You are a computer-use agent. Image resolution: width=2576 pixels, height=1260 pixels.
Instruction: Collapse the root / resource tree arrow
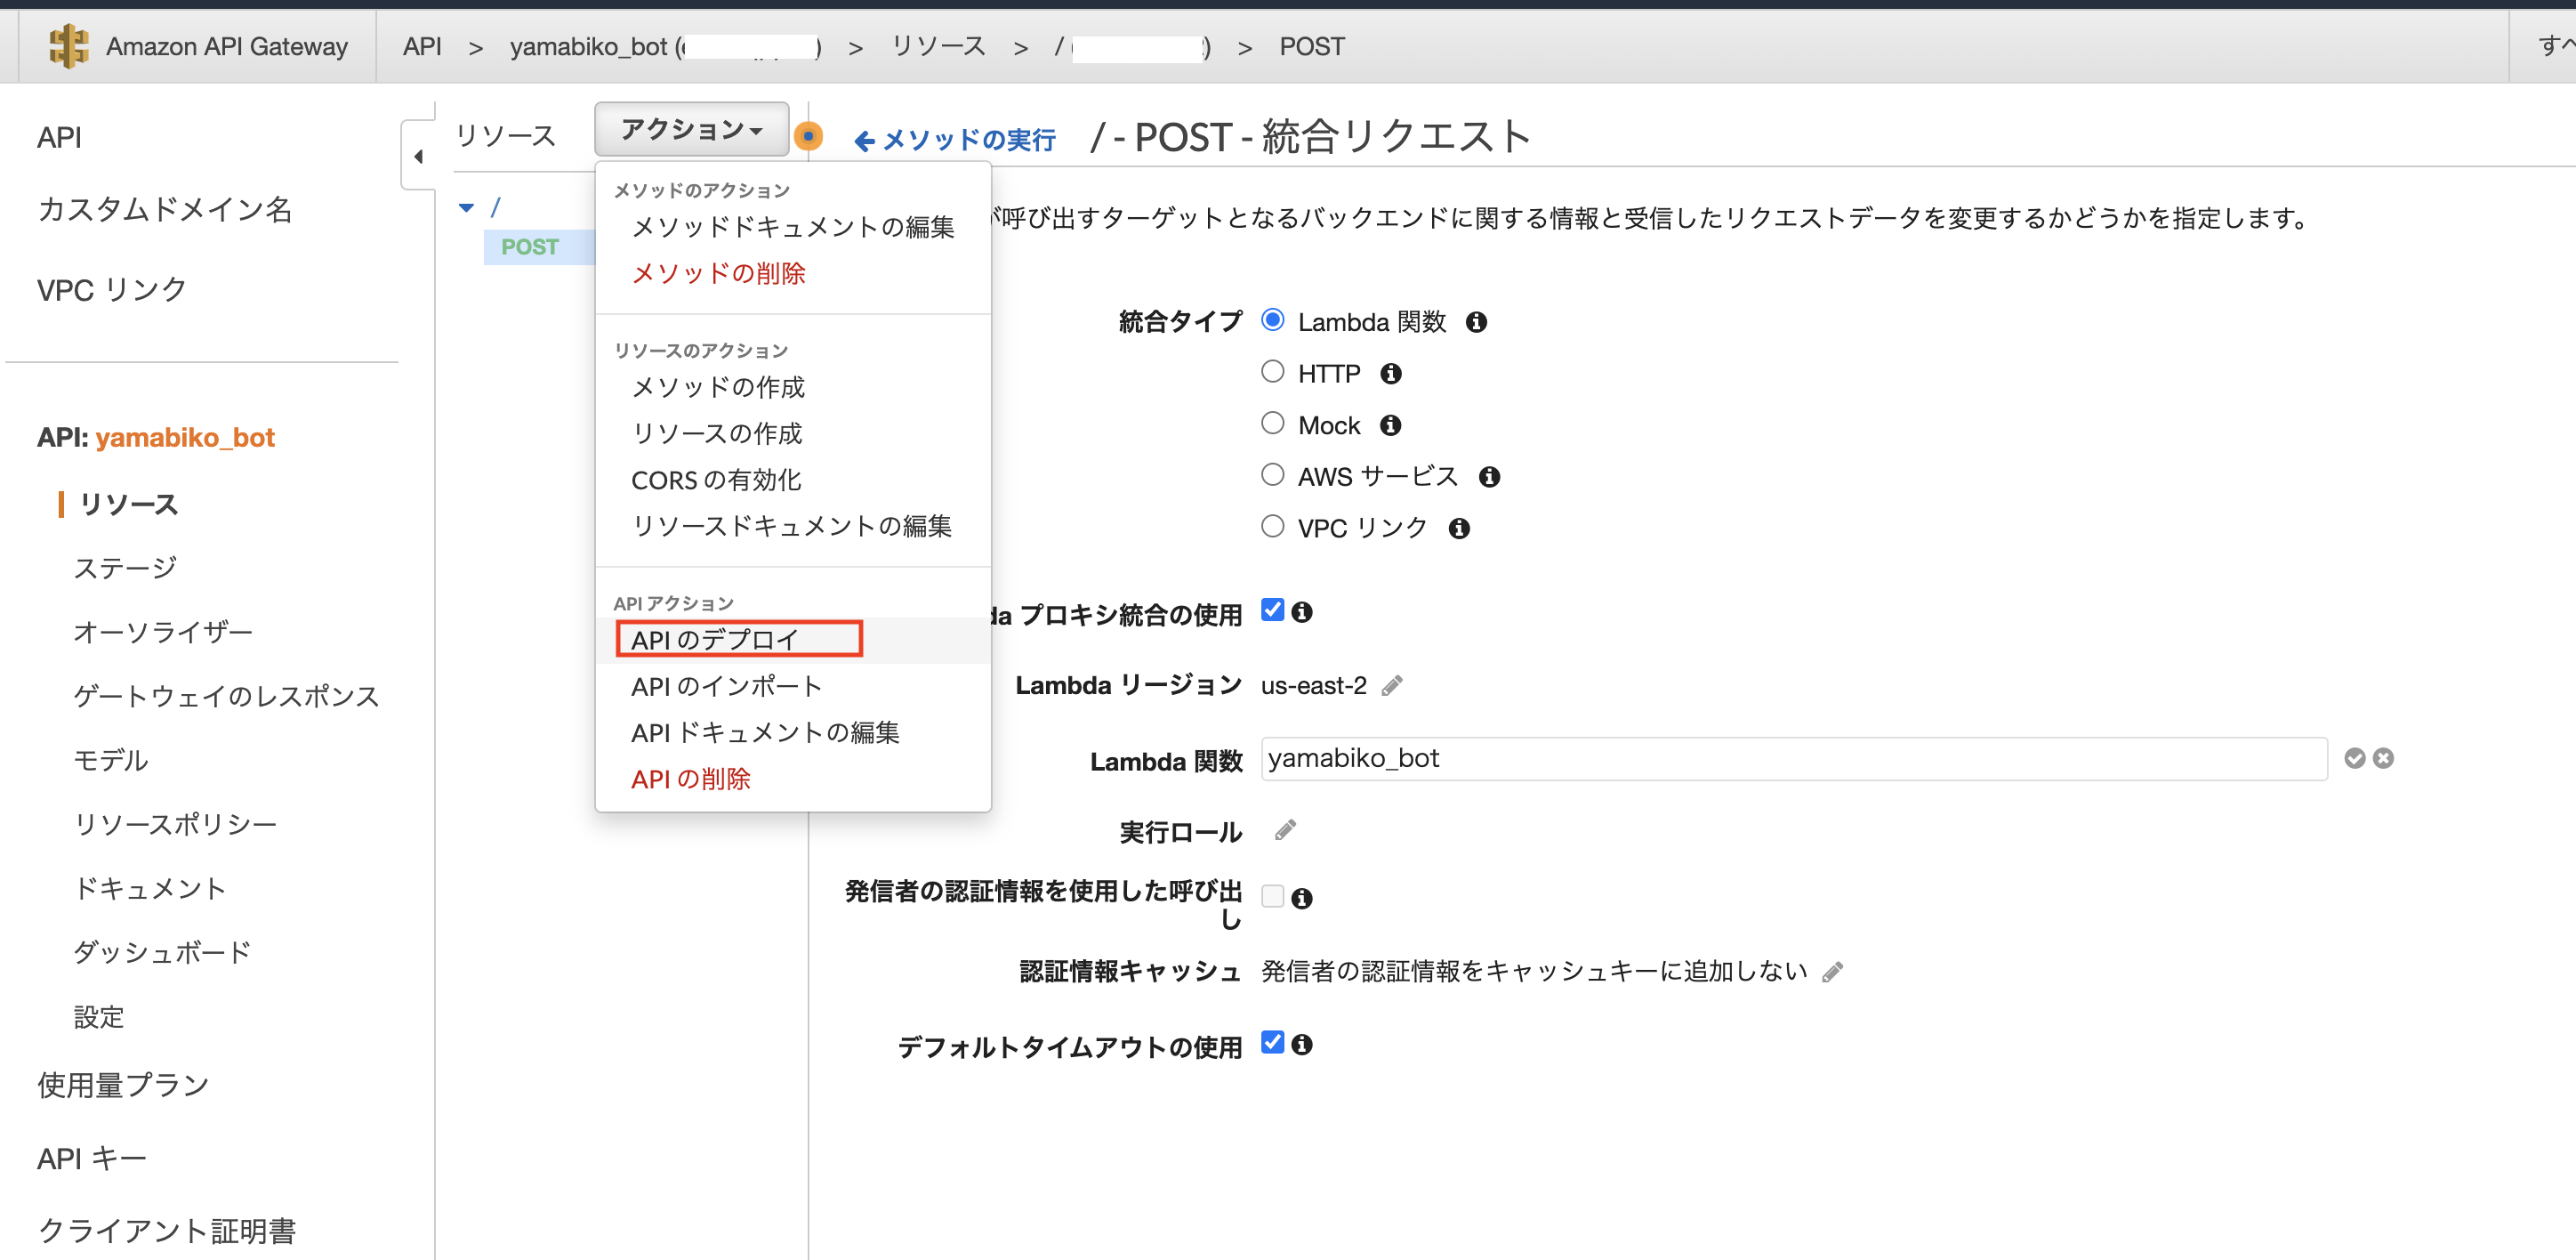pyautogui.click(x=466, y=208)
